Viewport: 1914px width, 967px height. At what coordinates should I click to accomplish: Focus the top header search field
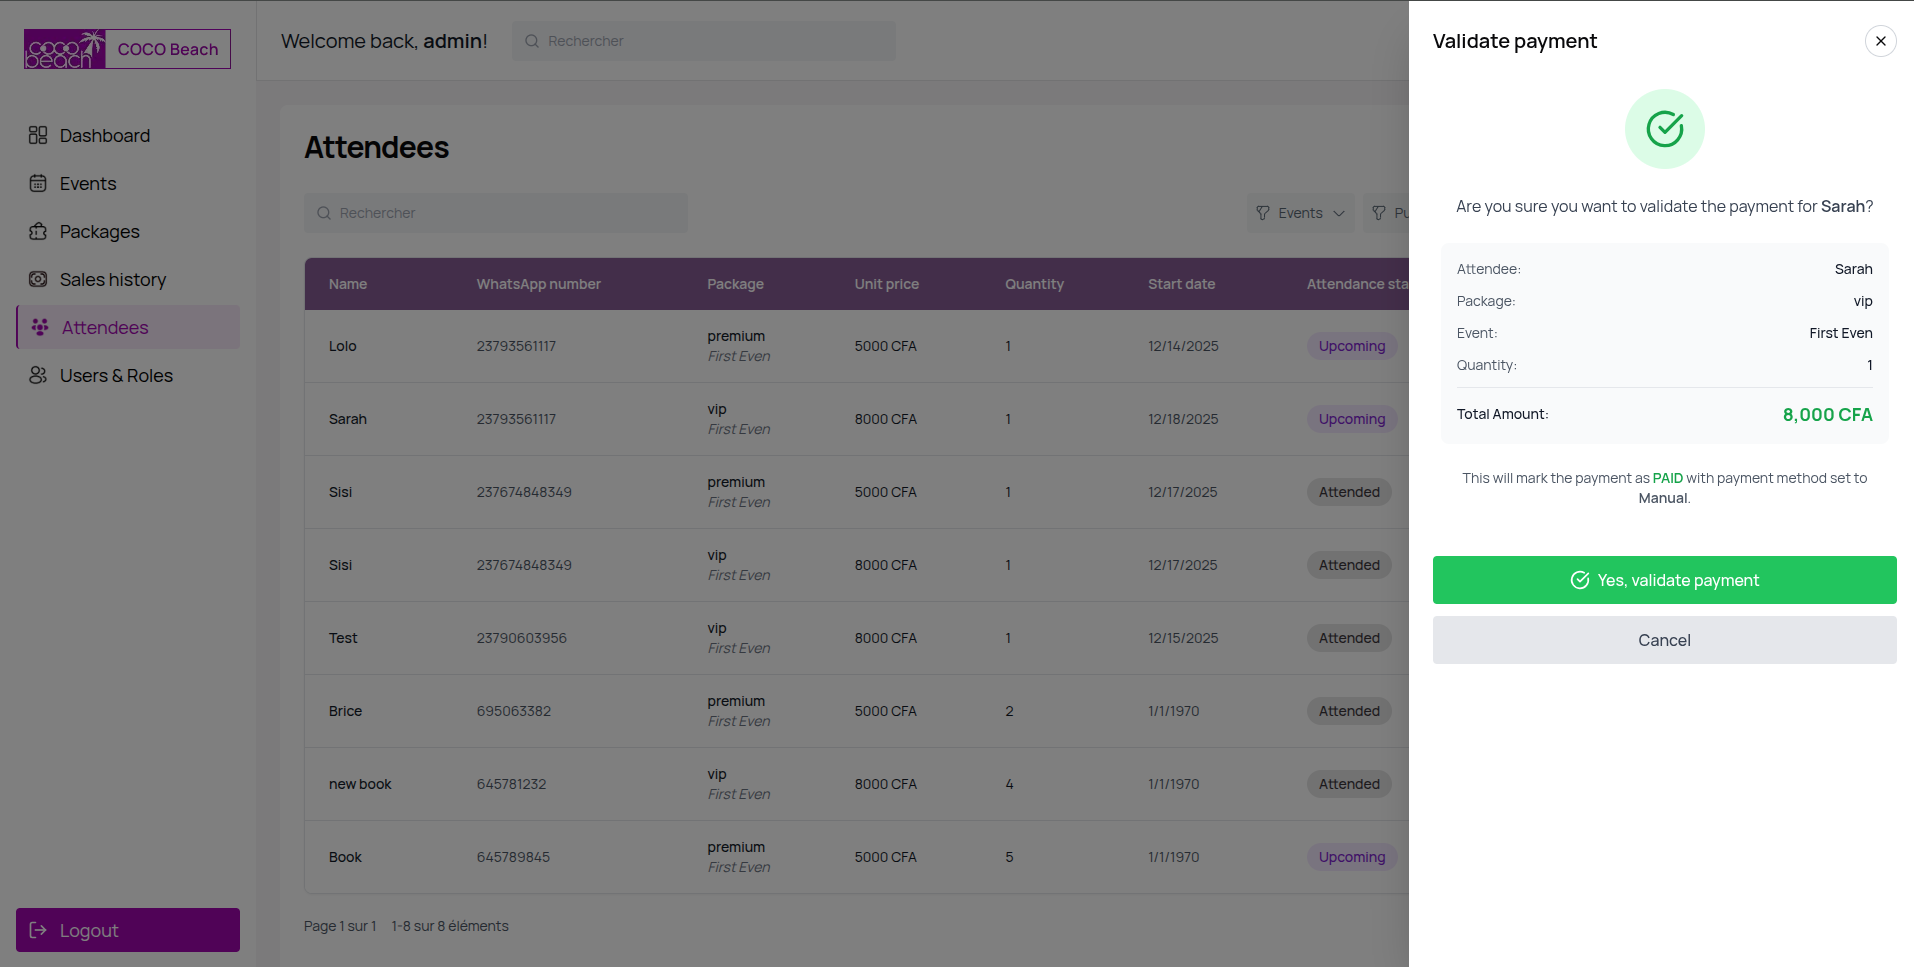[704, 41]
